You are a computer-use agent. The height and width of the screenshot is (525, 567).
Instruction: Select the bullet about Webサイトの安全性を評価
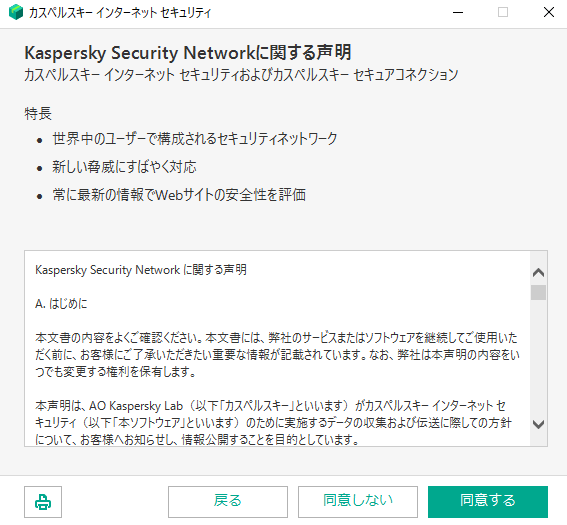point(179,195)
